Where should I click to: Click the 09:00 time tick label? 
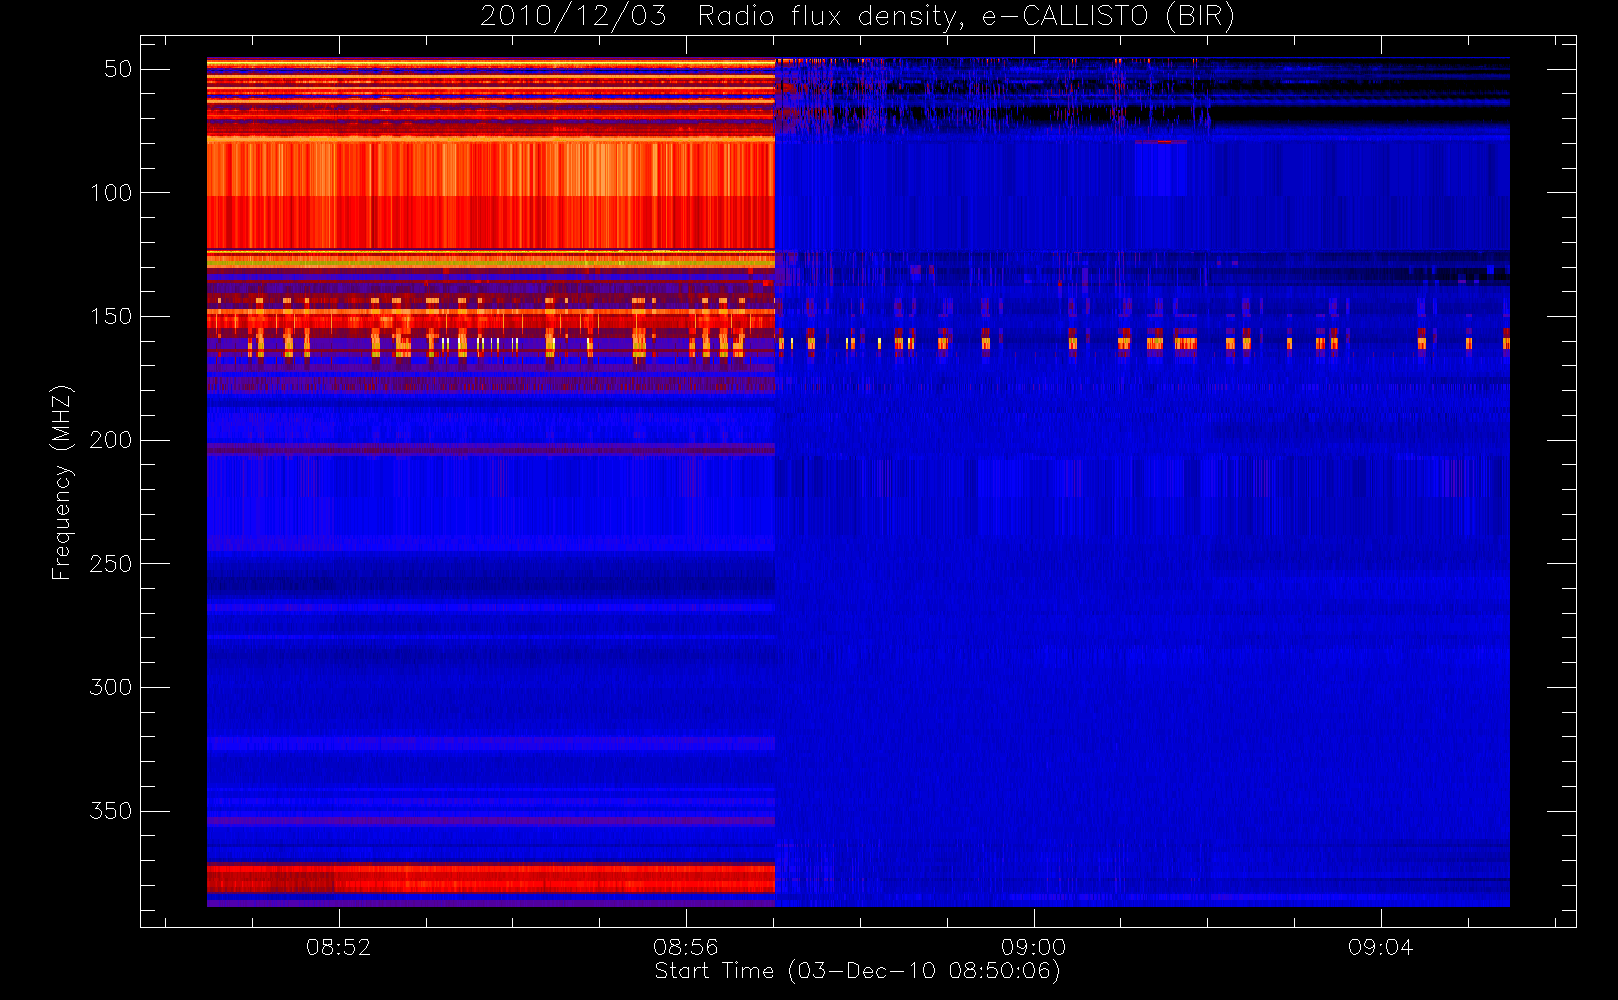click(1033, 947)
